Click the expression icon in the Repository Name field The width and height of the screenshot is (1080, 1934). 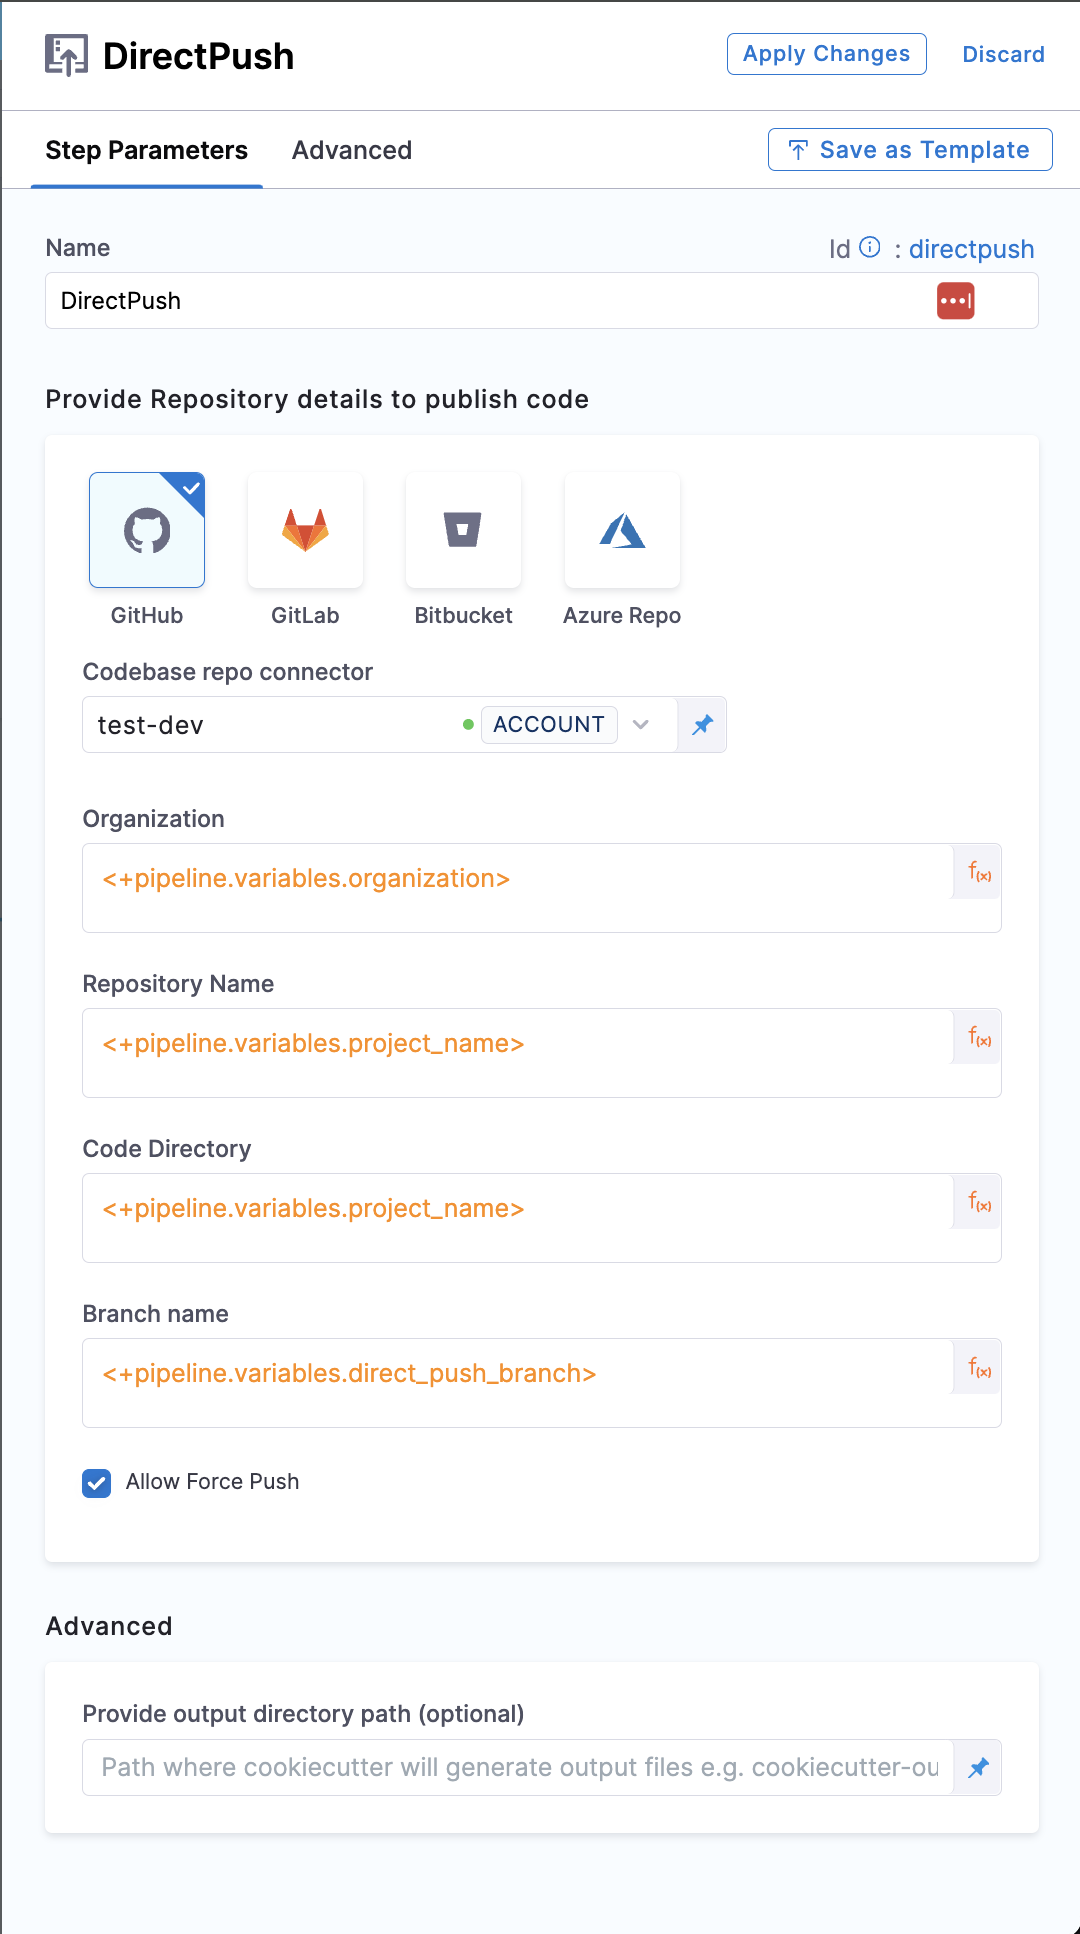coord(979,1037)
